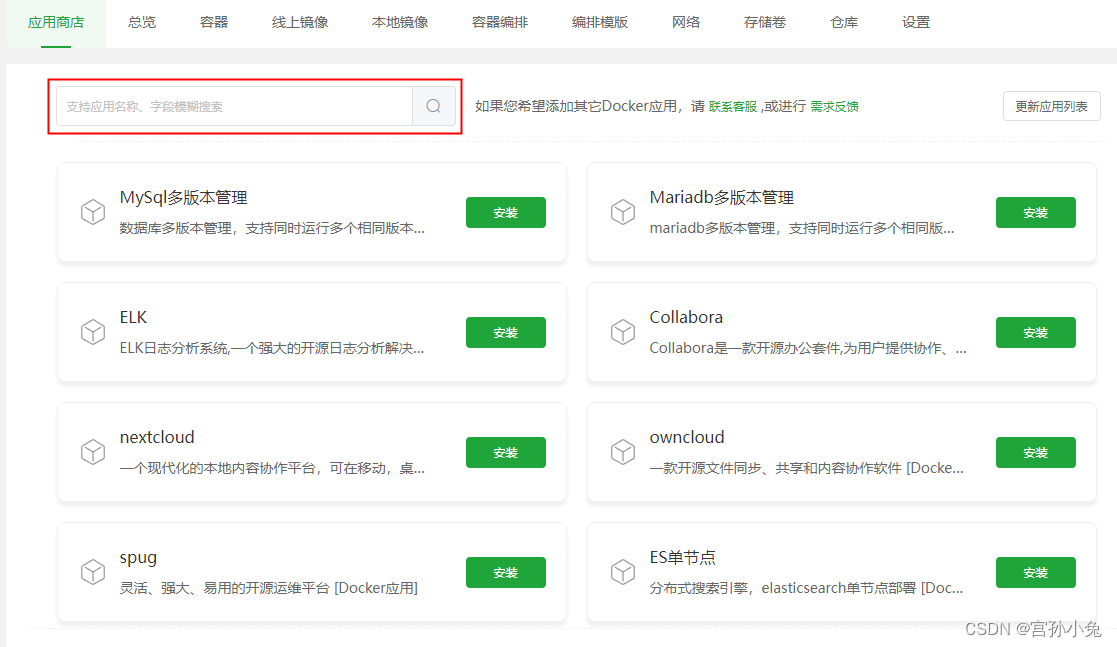Open the 设置 tab
Screen dimensions: 1117x647
(915, 23)
